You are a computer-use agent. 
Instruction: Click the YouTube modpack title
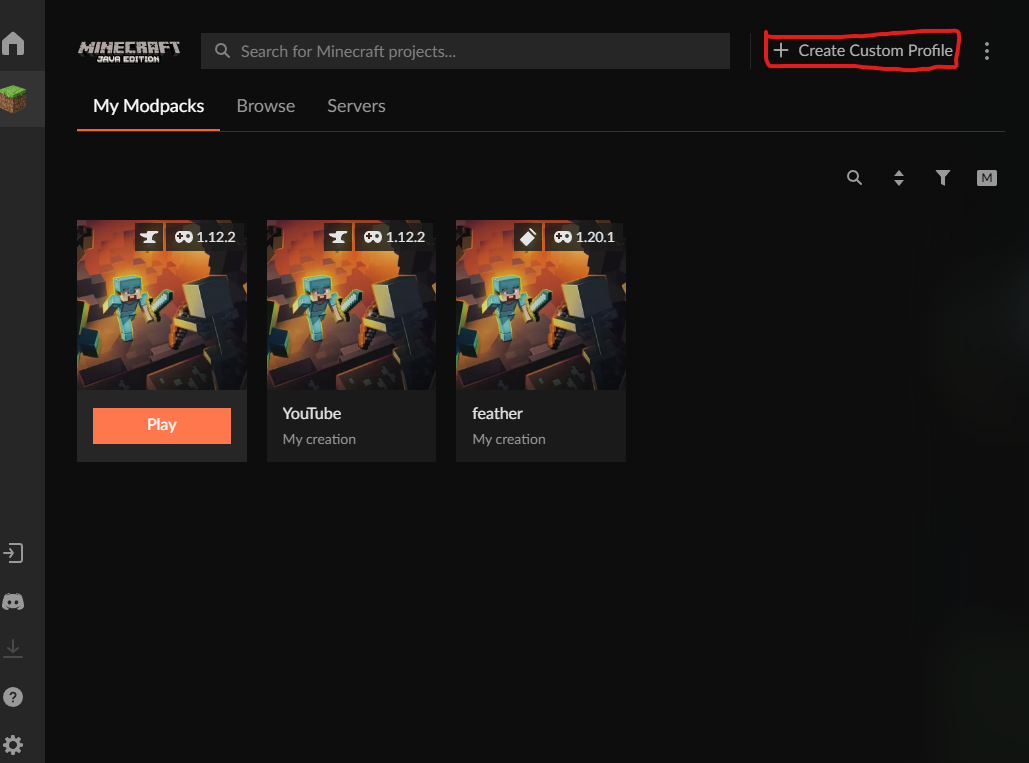click(312, 413)
